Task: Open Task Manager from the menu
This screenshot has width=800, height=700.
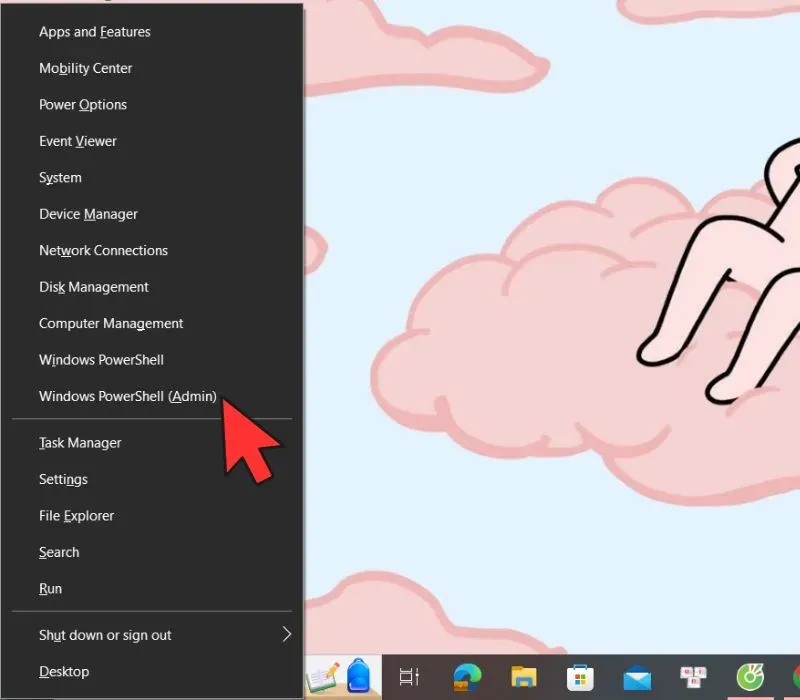Action: 80,443
